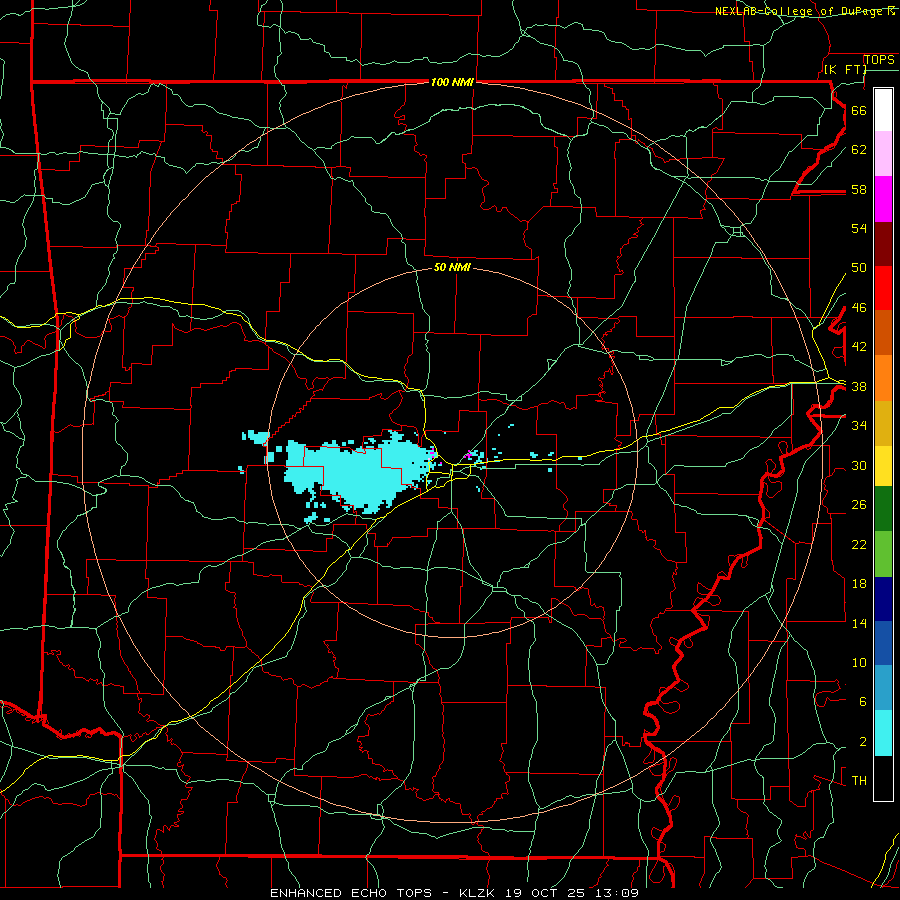Click the 58 legend value

[859, 189]
